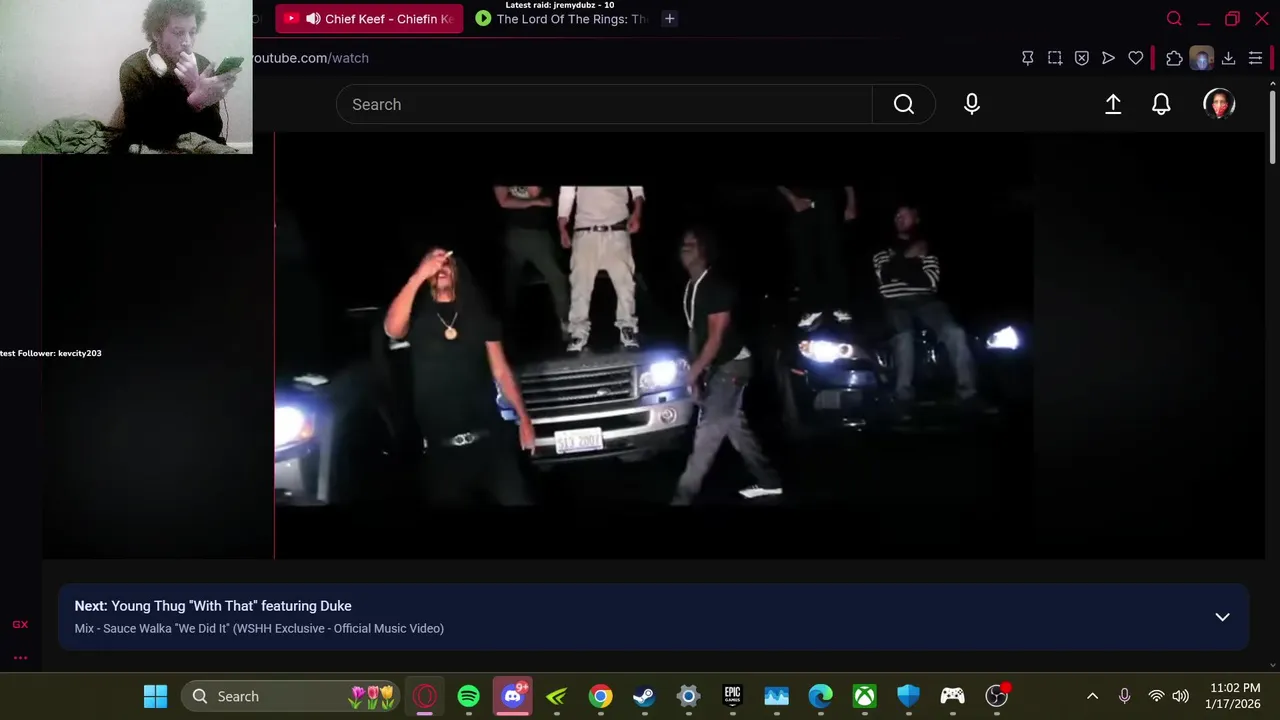Click the system tray microphone icon
Viewport: 1280px width, 720px height.
pos(1124,696)
